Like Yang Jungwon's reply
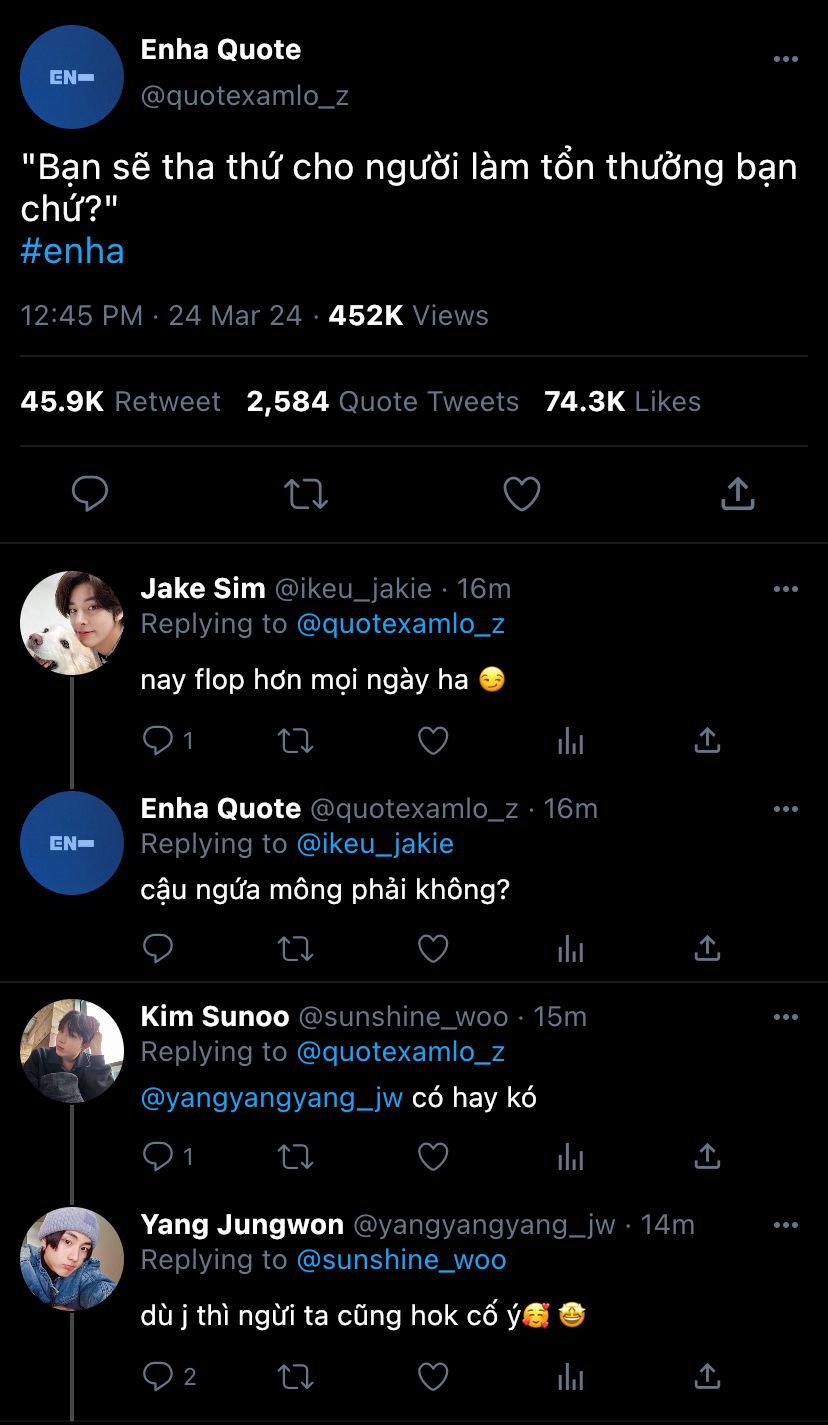Screen dimensions: 828x1425 tap(432, 1377)
